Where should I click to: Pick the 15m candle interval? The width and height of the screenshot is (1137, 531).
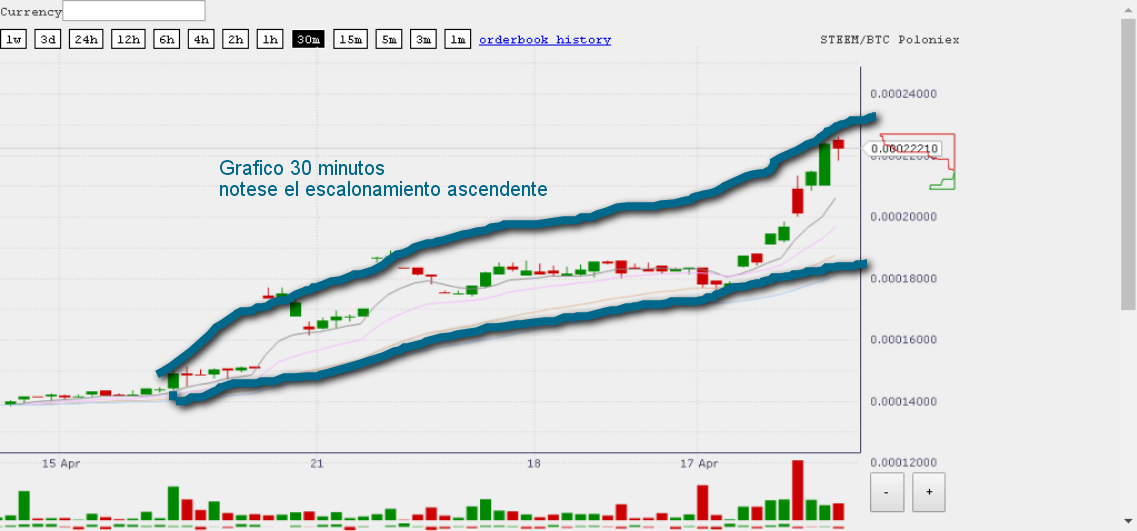351,39
